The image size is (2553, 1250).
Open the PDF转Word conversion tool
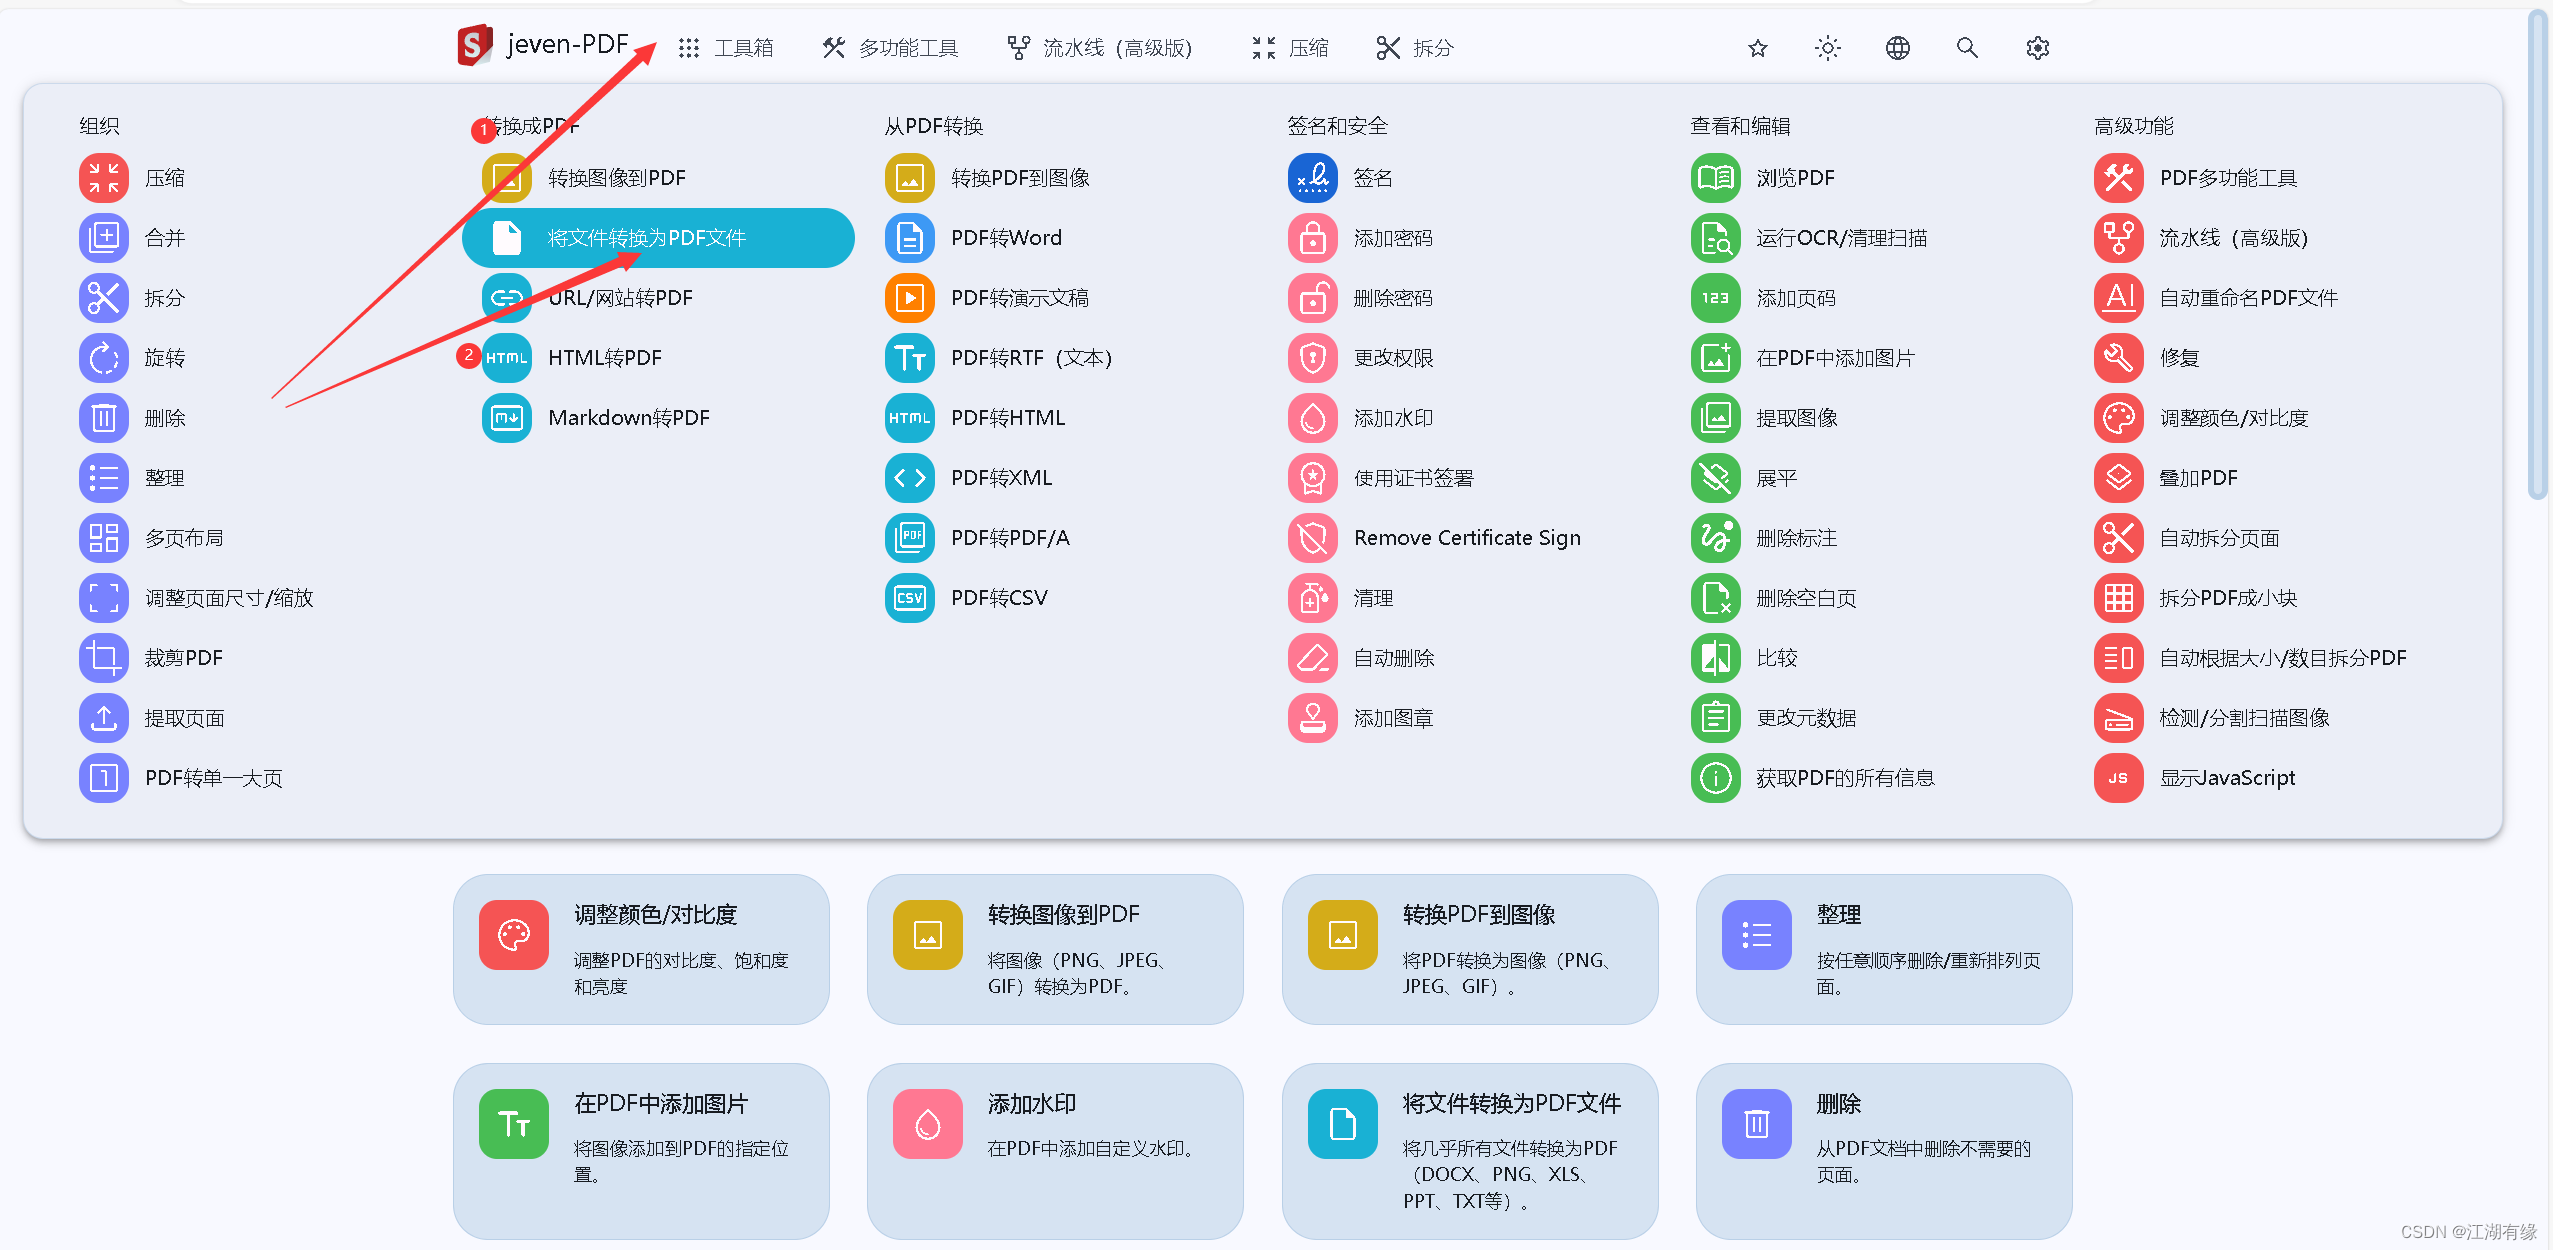tap(1006, 238)
